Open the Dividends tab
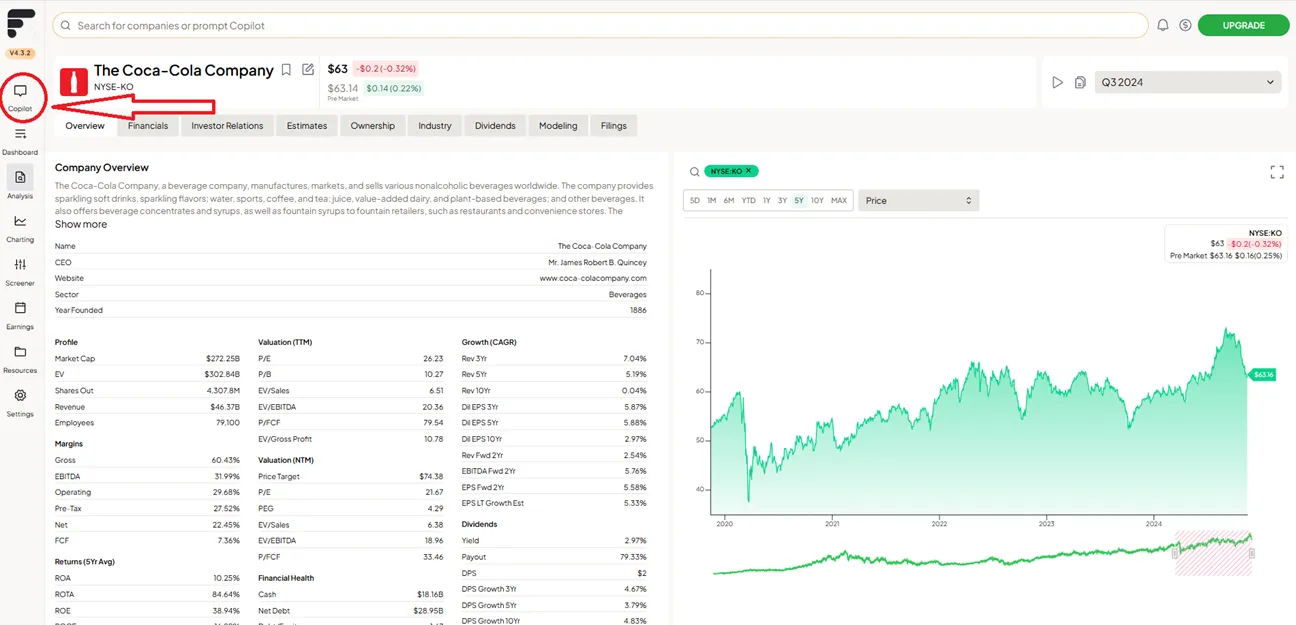Image resolution: width=1296 pixels, height=625 pixels. pos(495,126)
